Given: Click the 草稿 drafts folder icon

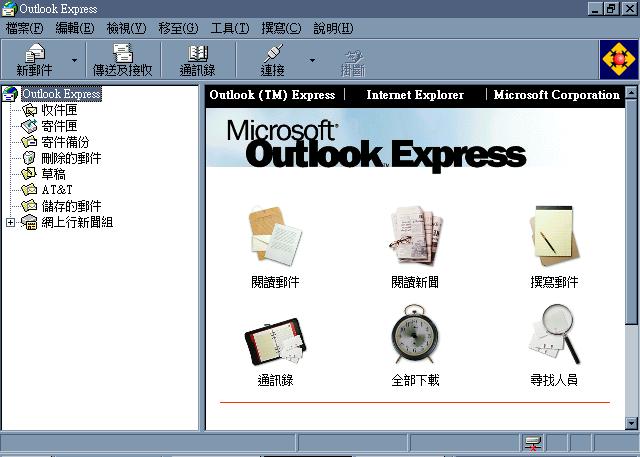Looking at the screenshot, I should (x=29, y=174).
